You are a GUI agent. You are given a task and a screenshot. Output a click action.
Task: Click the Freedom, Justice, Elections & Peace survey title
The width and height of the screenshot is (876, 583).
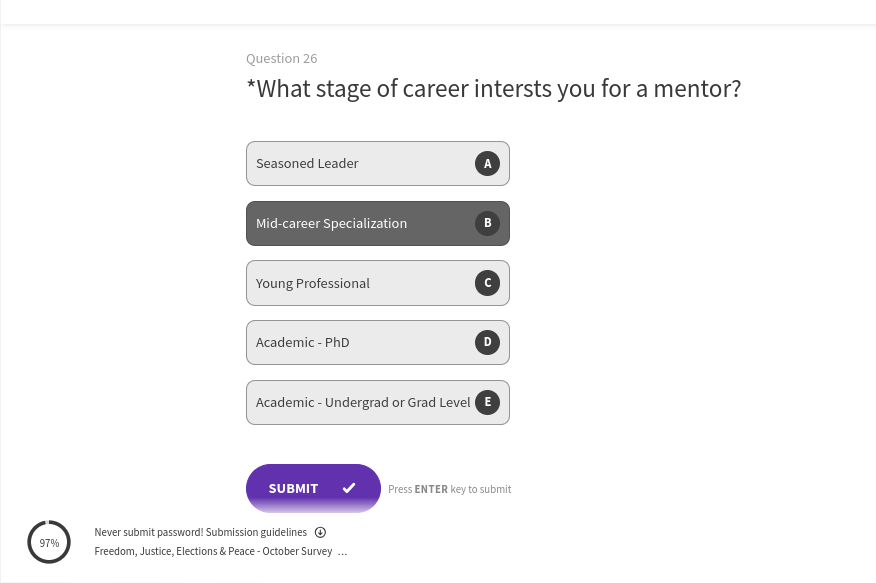[213, 551]
